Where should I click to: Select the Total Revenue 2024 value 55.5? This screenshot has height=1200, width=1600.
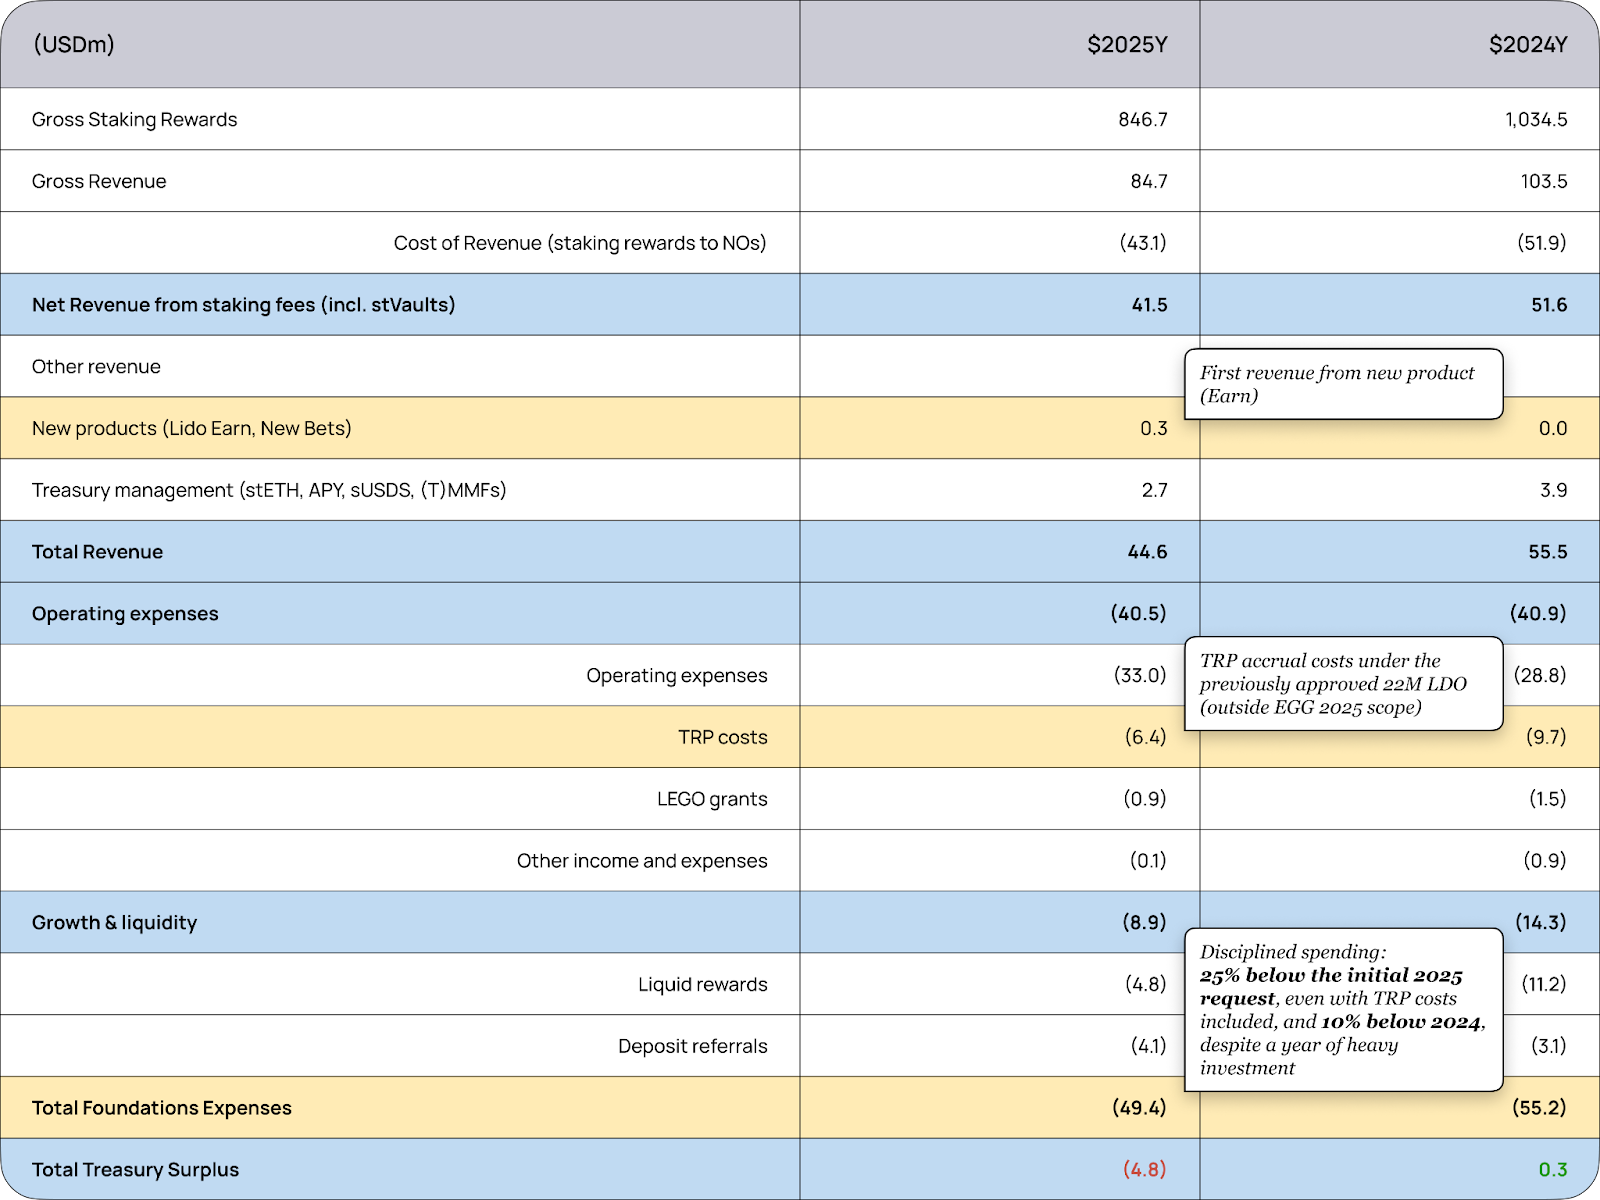click(1547, 552)
